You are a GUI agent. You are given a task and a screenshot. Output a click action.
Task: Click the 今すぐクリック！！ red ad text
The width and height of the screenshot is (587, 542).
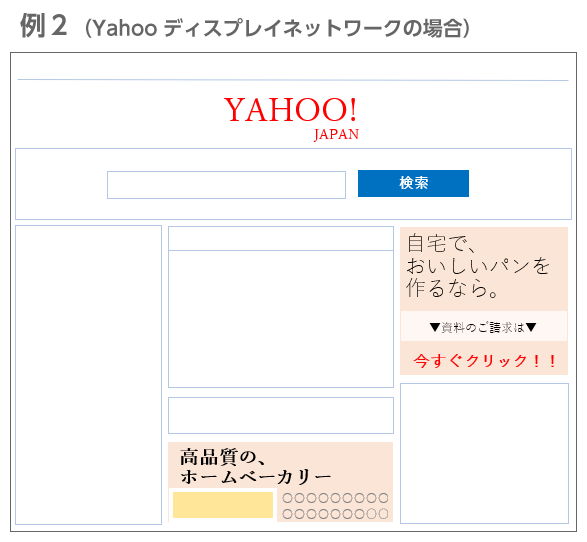click(484, 361)
